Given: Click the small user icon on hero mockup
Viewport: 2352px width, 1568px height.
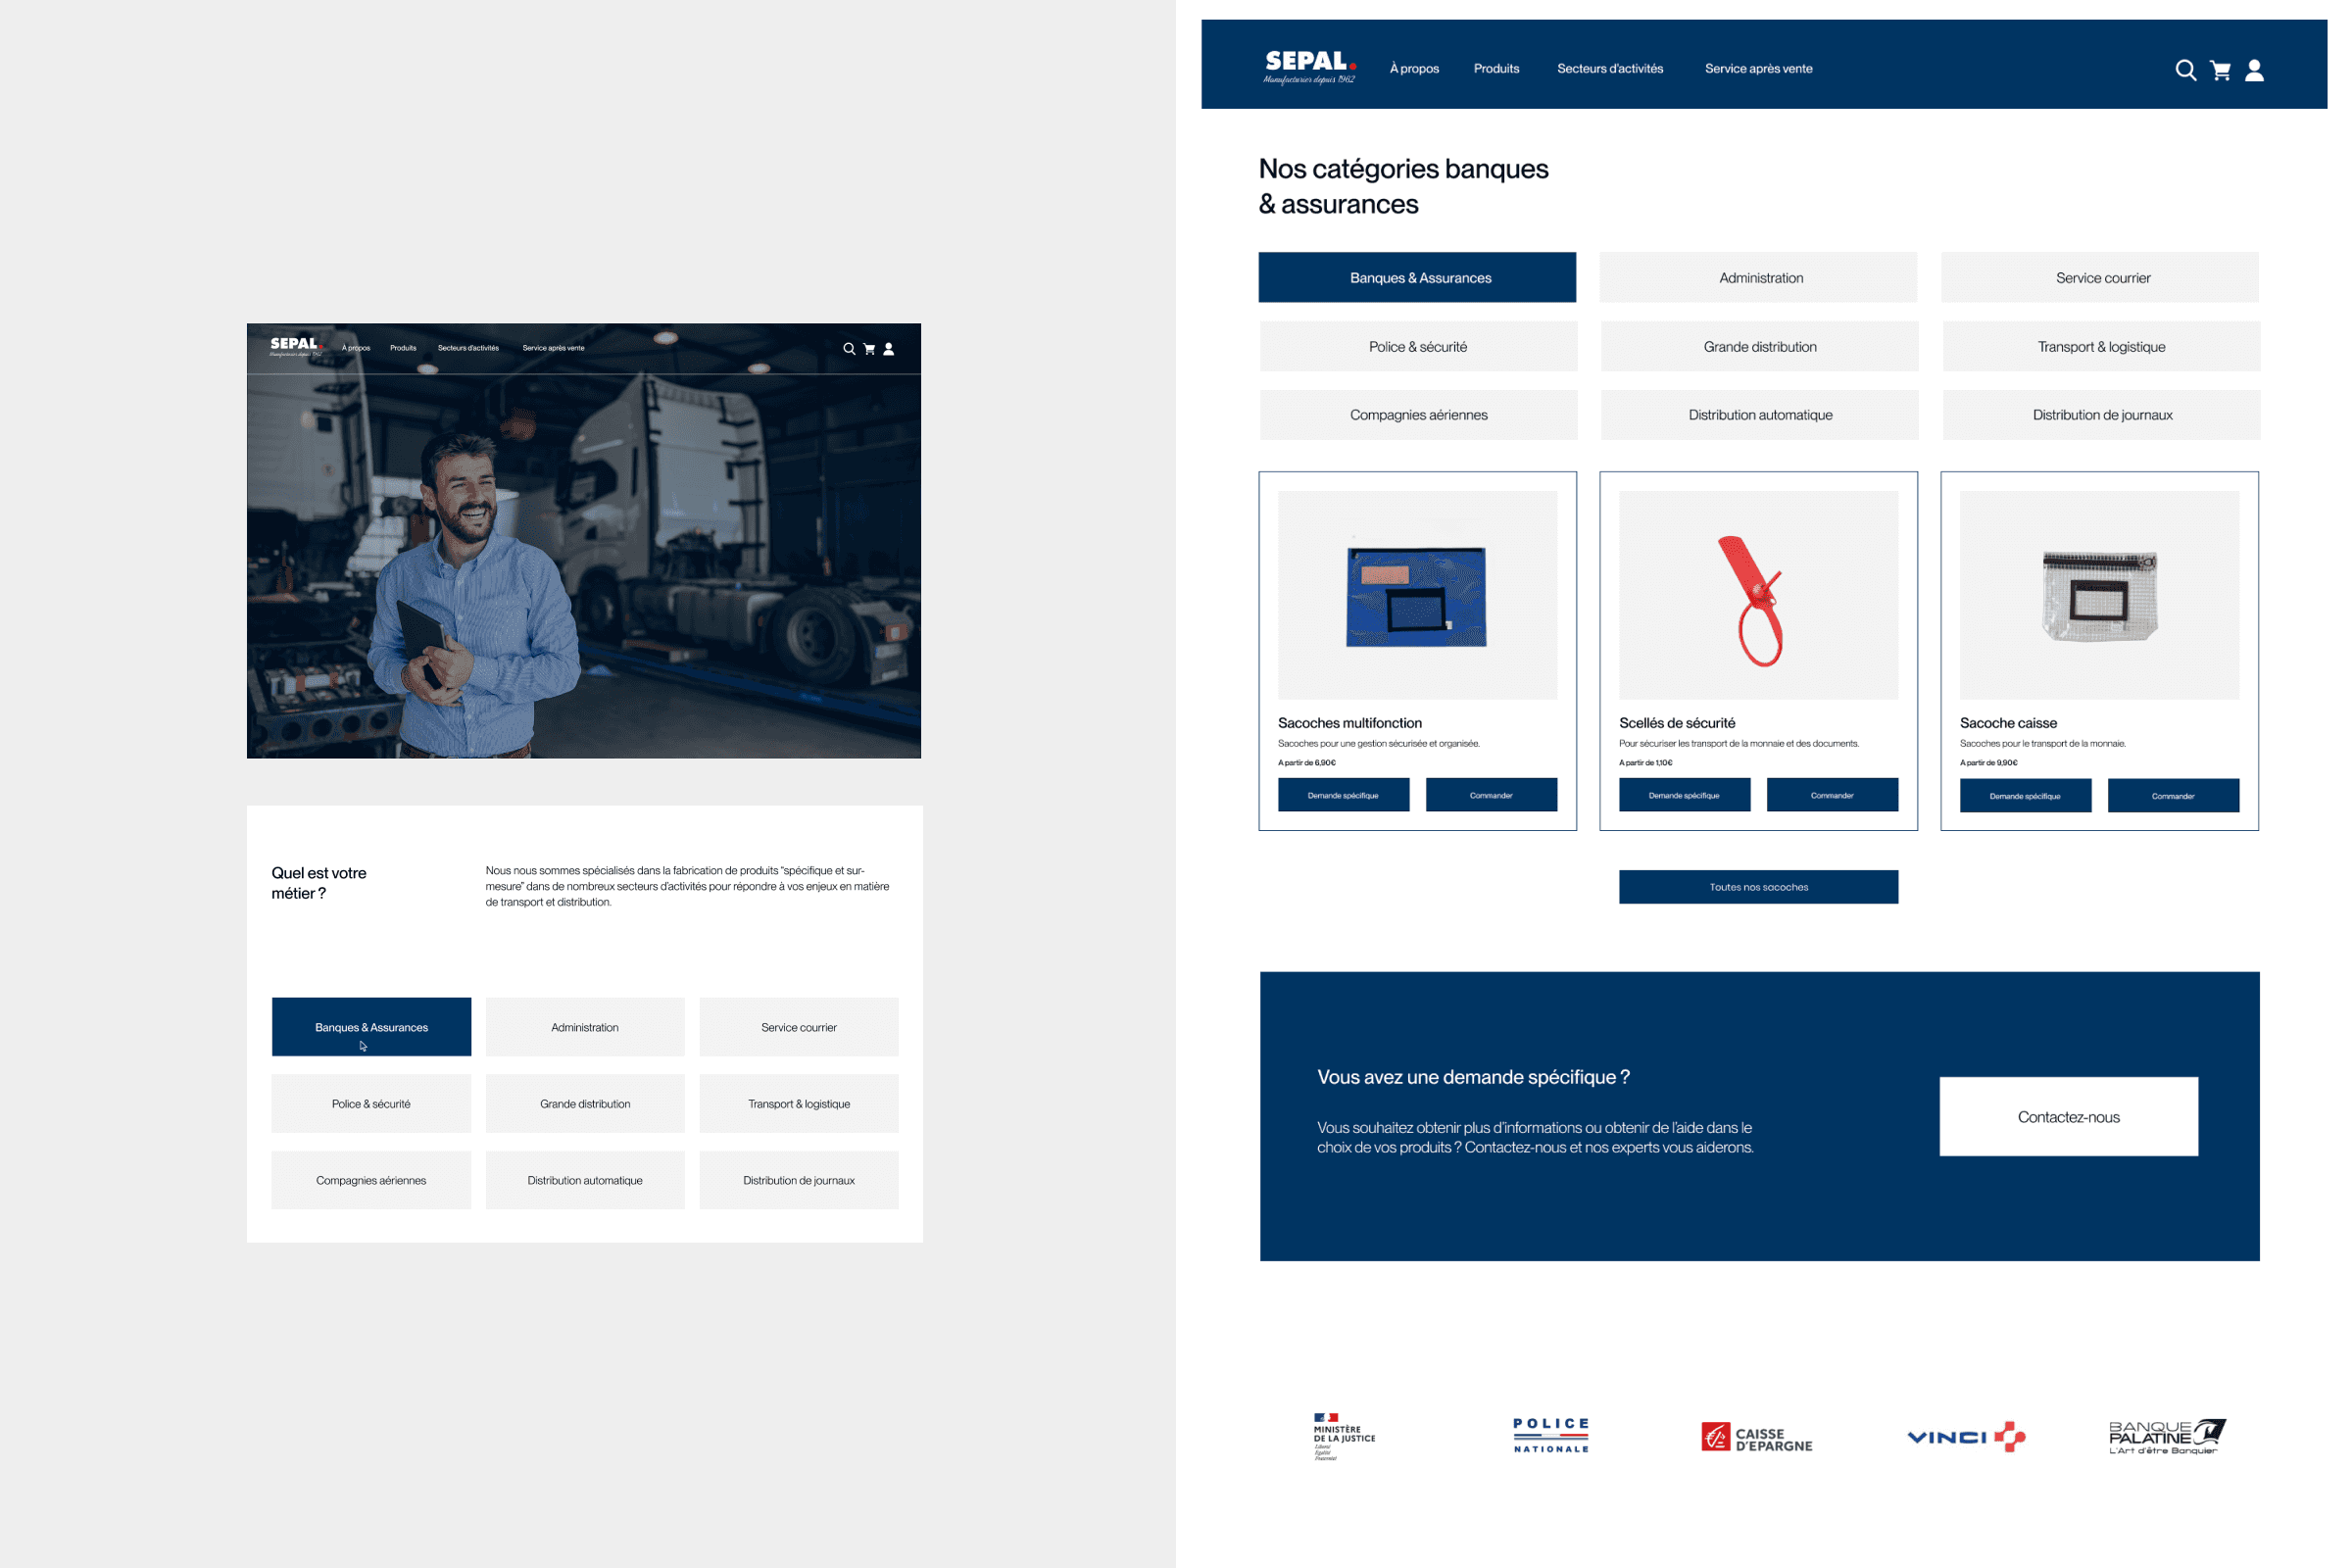Looking at the screenshot, I should coord(888,349).
